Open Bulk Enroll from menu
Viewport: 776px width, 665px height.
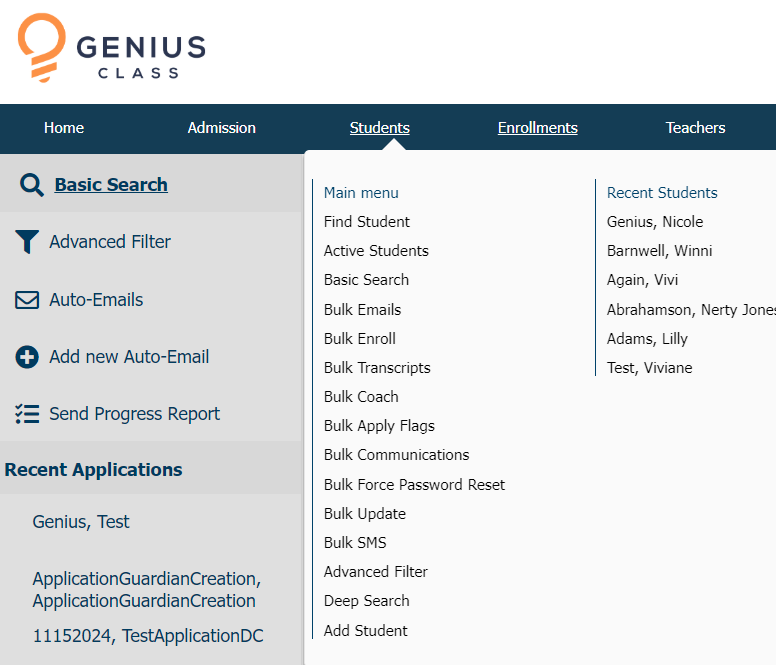[x=360, y=339]
